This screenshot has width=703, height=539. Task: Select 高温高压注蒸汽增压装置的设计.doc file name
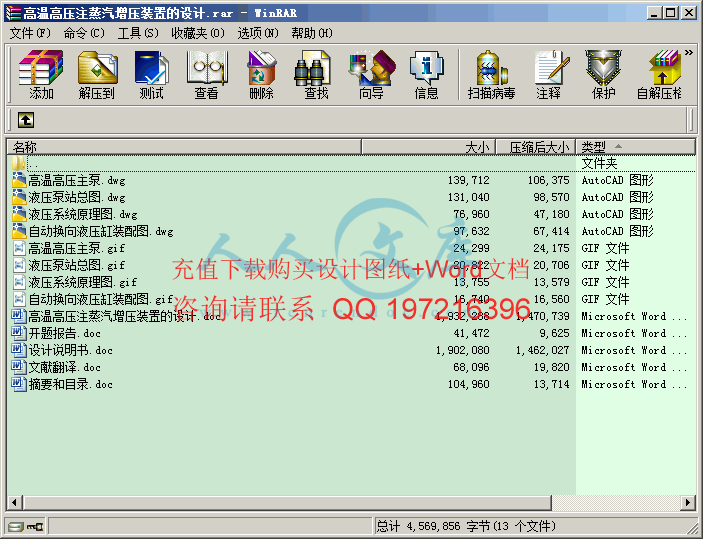125,317
